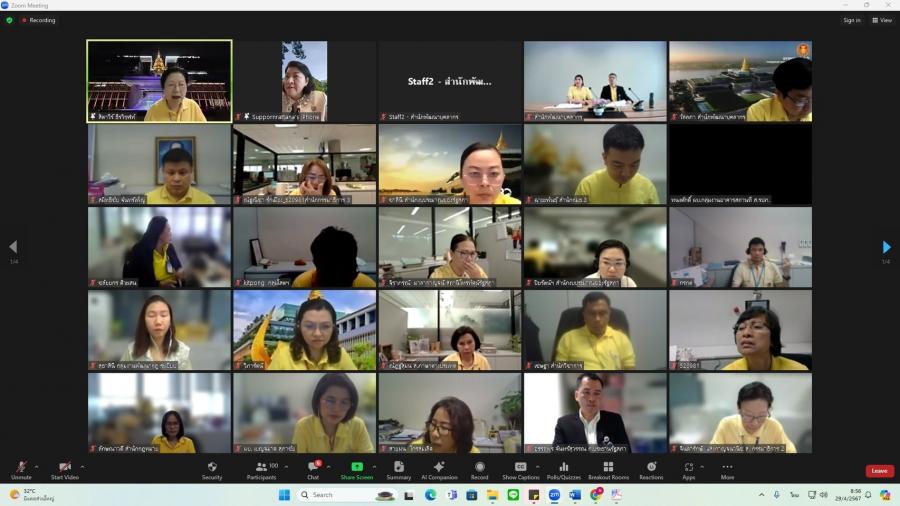Click the green Share Screen button
This screenshot has height=506, width=900.
click(x=357, y=469)
